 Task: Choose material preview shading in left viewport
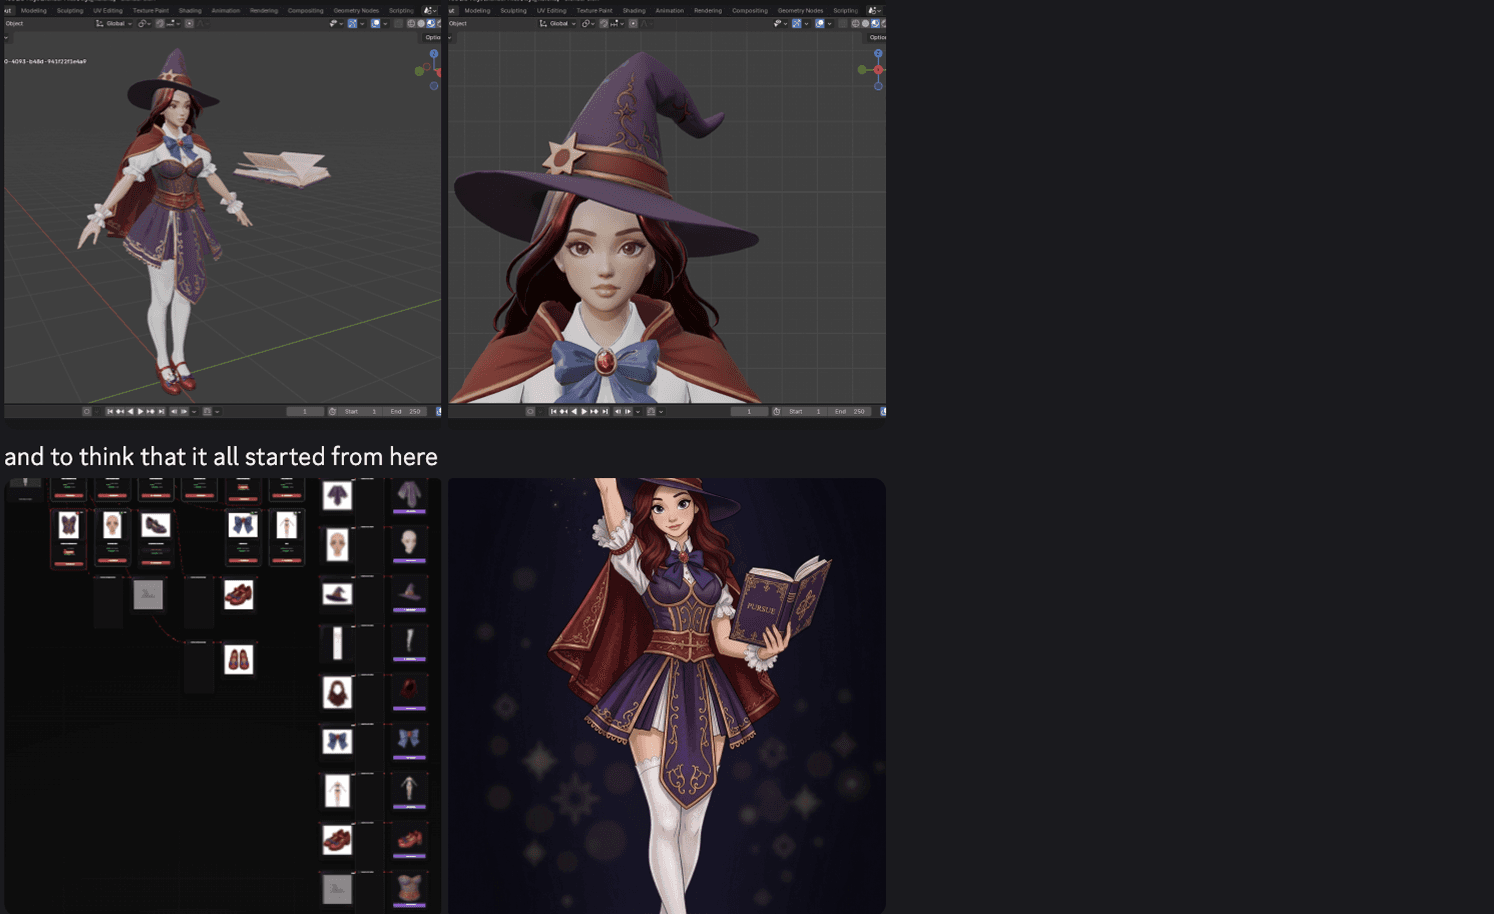tap(431, 23)
